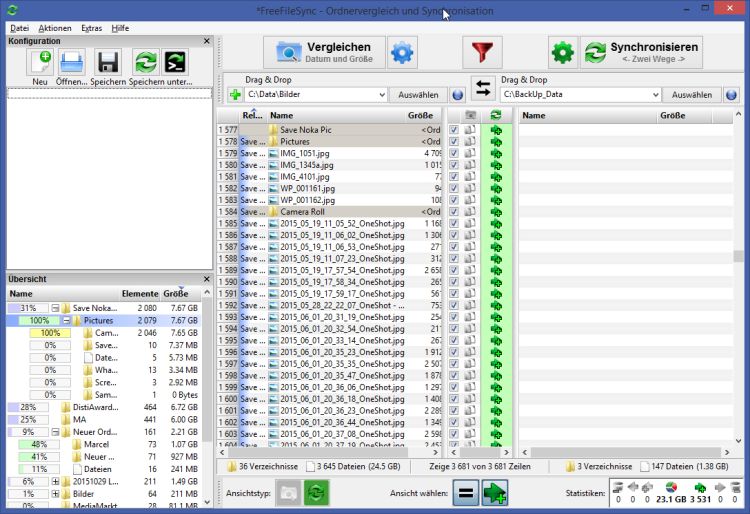Uncheck checkbox for 2015_05_19_11_05_52_OneShot.jpg
The width and height of the screenshot is (750, 514).
(454, 223)
